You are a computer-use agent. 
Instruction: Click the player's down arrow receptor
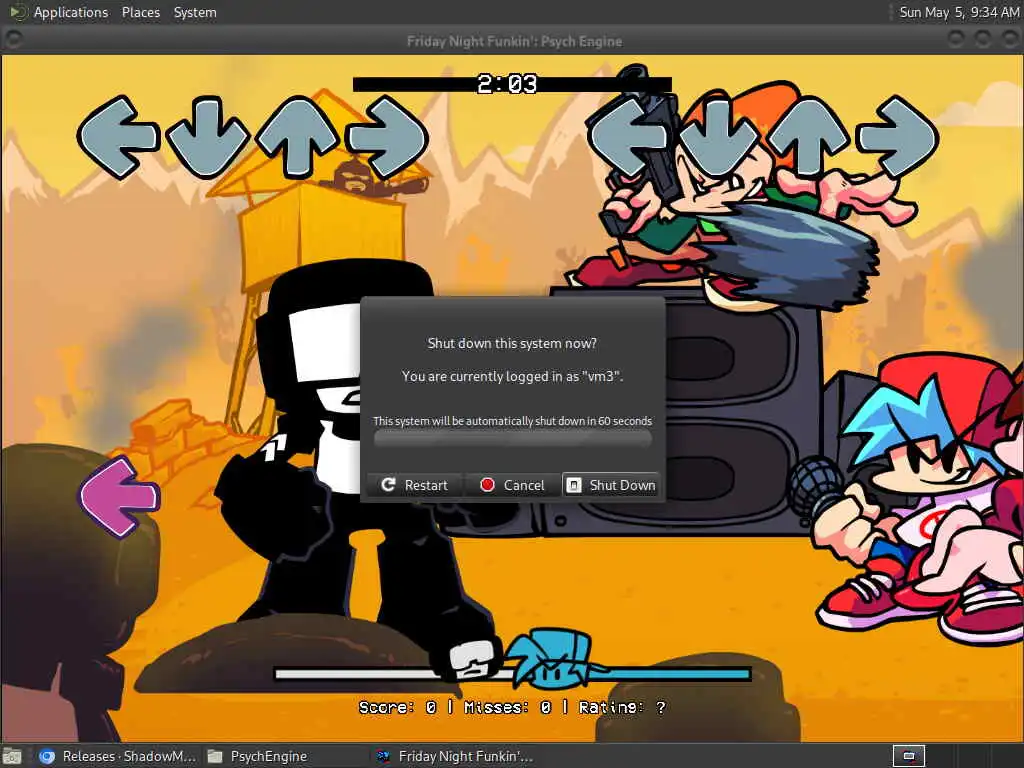(718, 137)
